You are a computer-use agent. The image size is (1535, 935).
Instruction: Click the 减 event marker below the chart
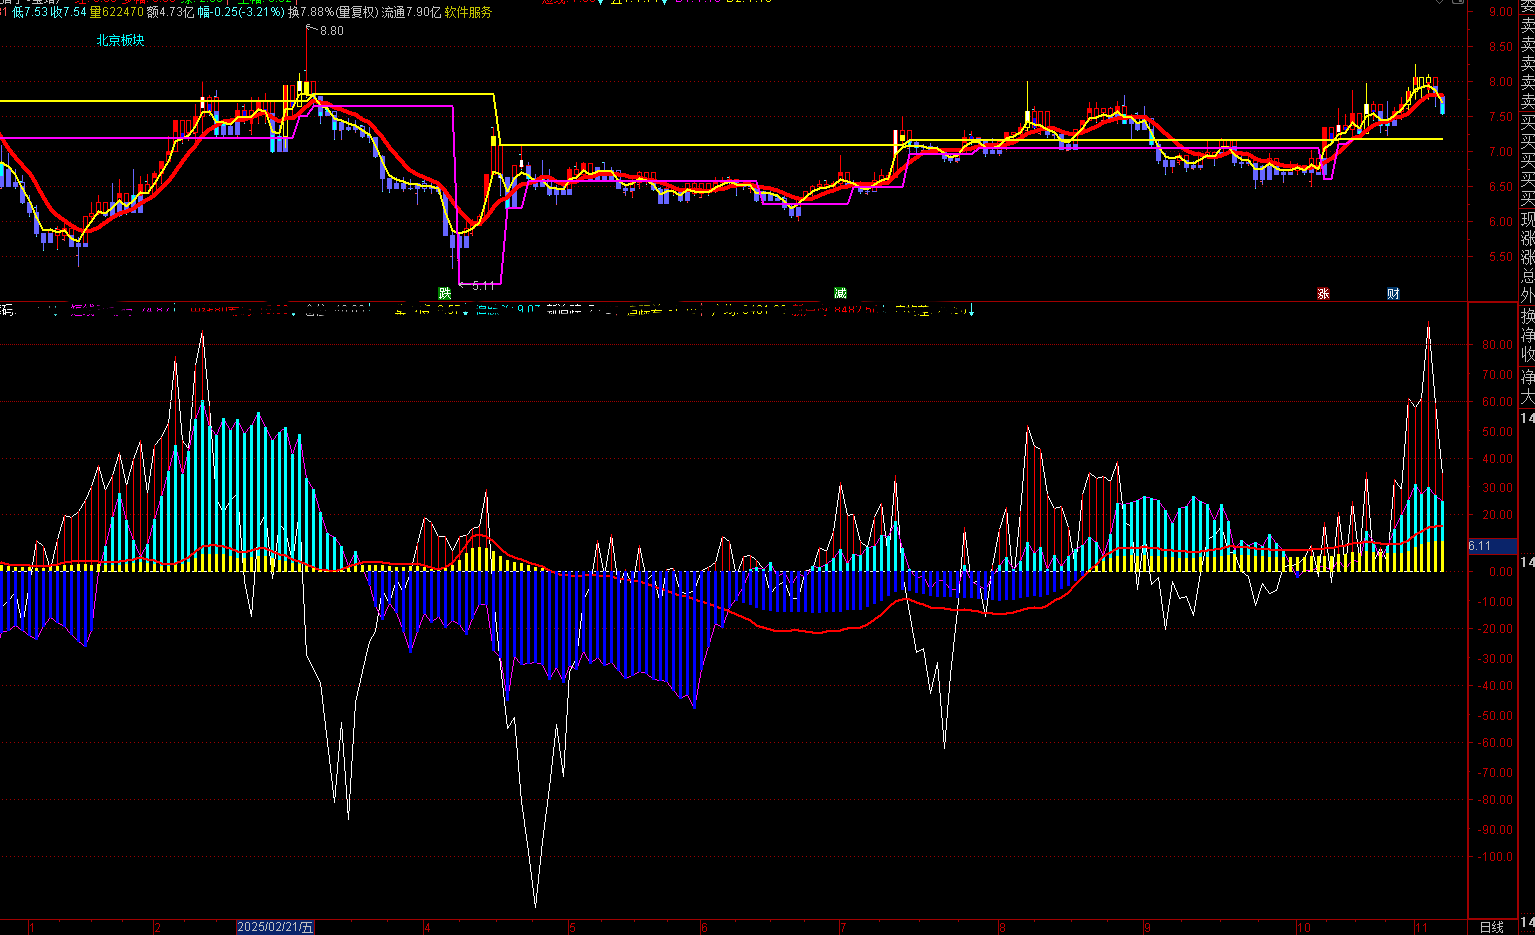(841, 293)
